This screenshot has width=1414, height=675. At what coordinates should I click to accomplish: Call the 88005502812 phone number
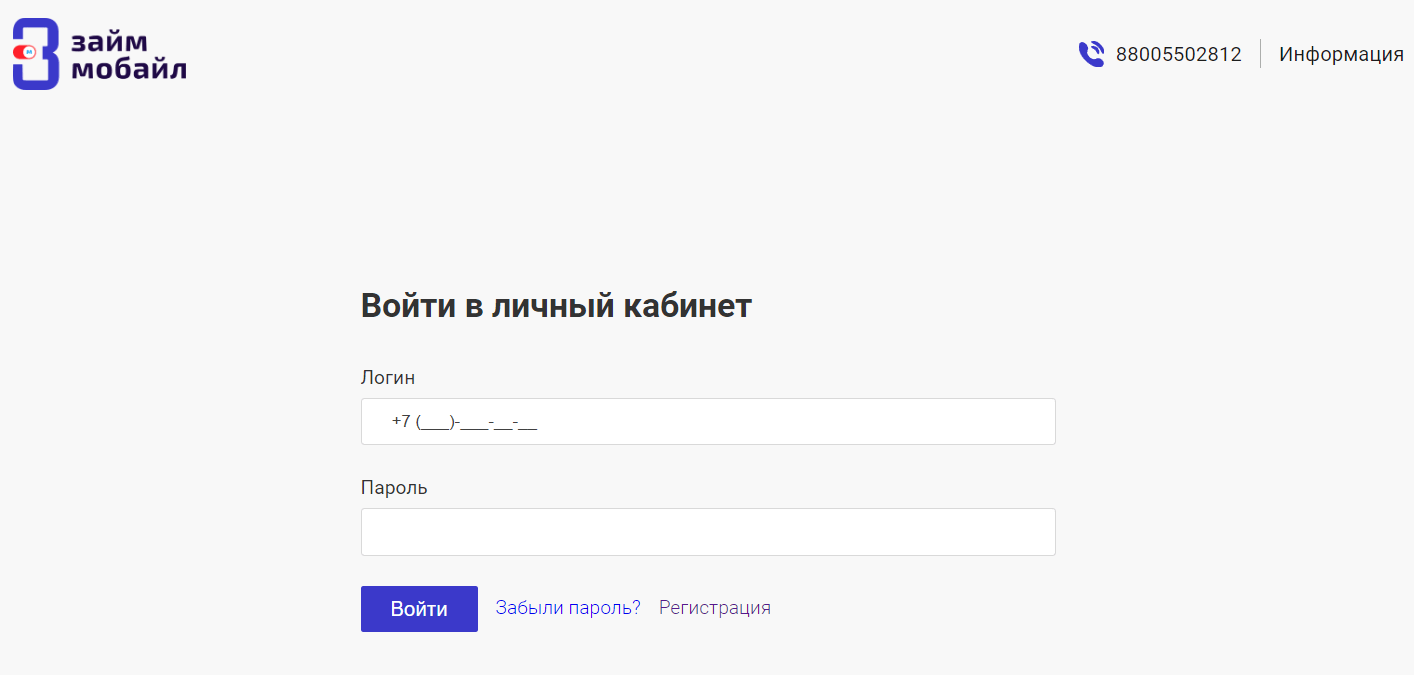(x=1178, y=54)
